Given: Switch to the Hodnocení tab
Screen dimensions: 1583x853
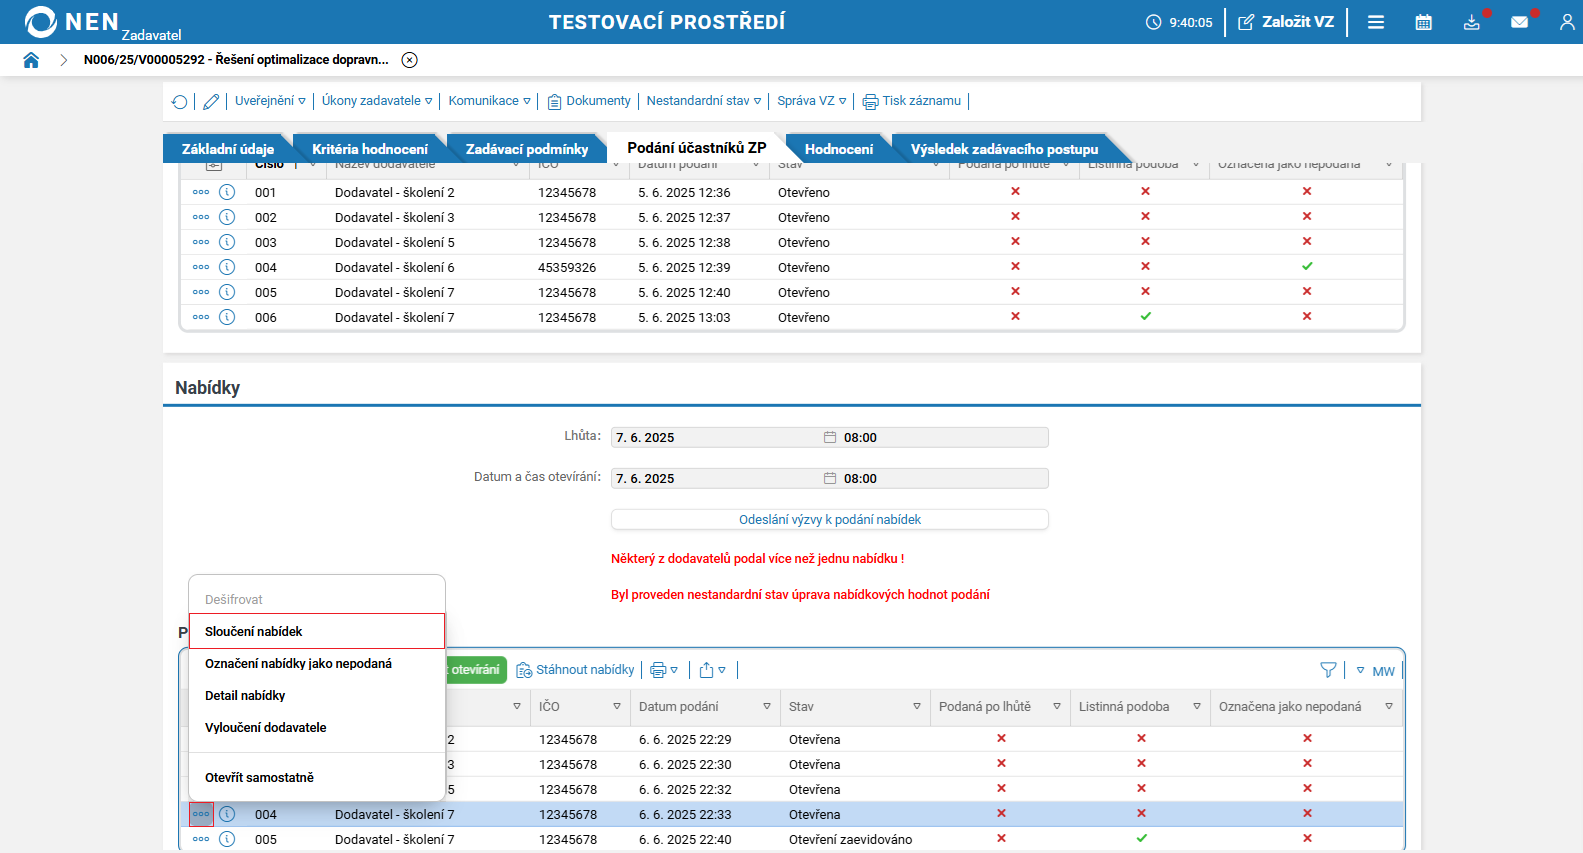Looking at the screenshot, I should [x=838, y=149].
